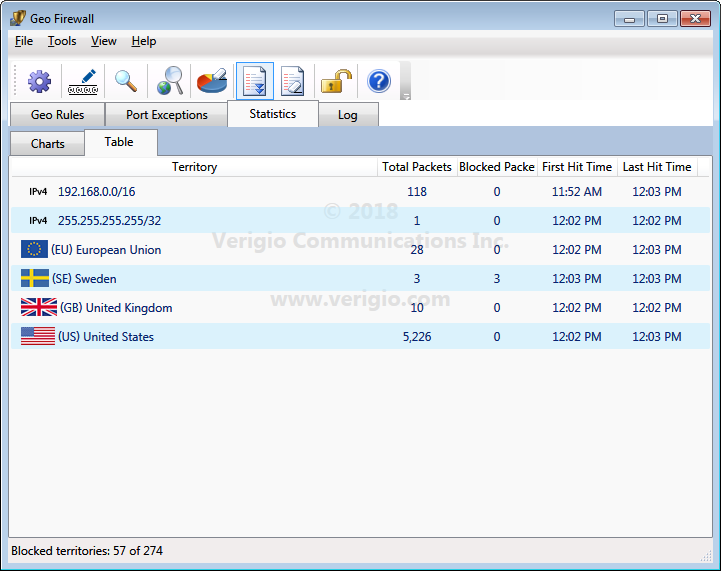The height and width of the screenshot is (571, 721).
Task: Open the Tools menu
Action: (x=62, y=41)
